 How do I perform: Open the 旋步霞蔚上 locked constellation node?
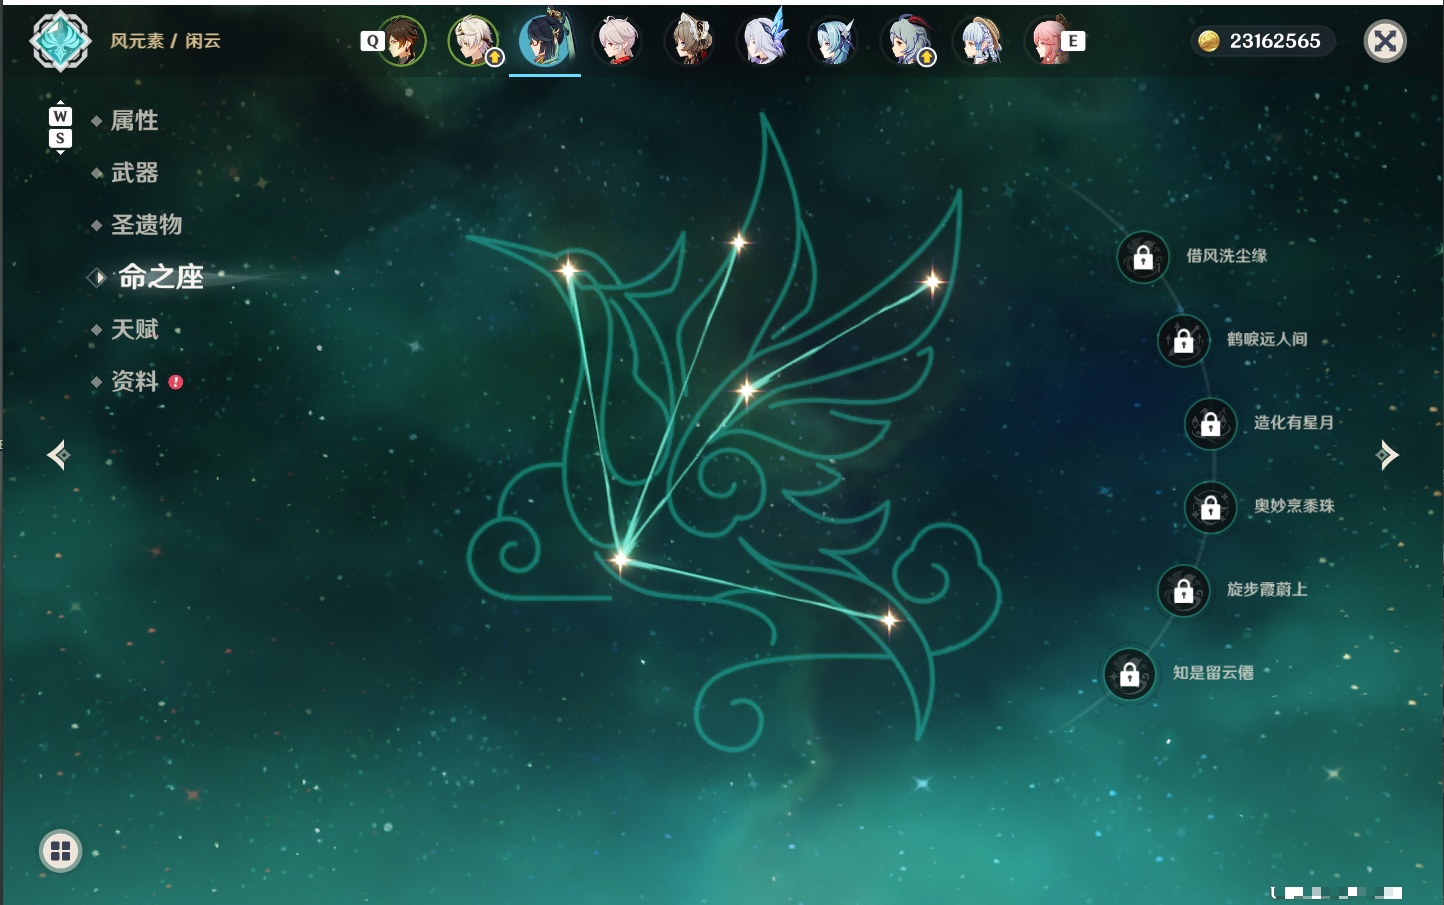(x=1183, y=591)
